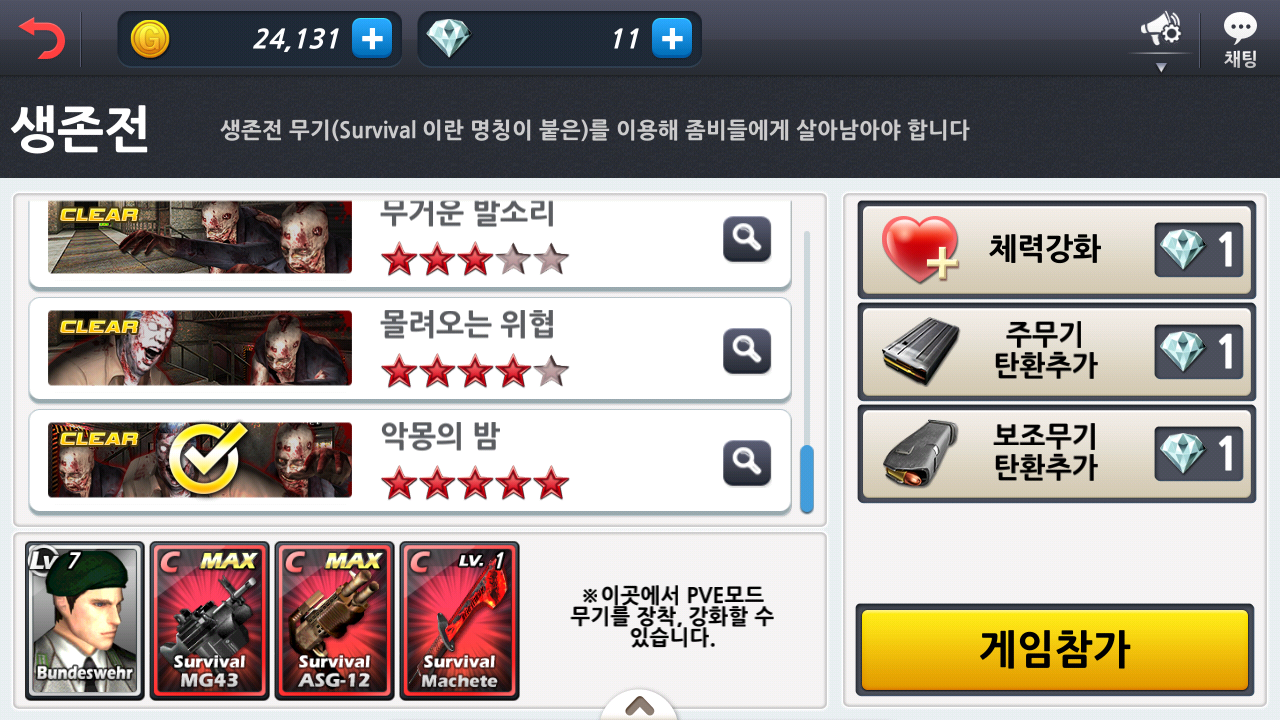The height and width of the screenshot is (720, 1280).
Task: Start the match with 게임참가 button
Action: tap(1055, 650)
